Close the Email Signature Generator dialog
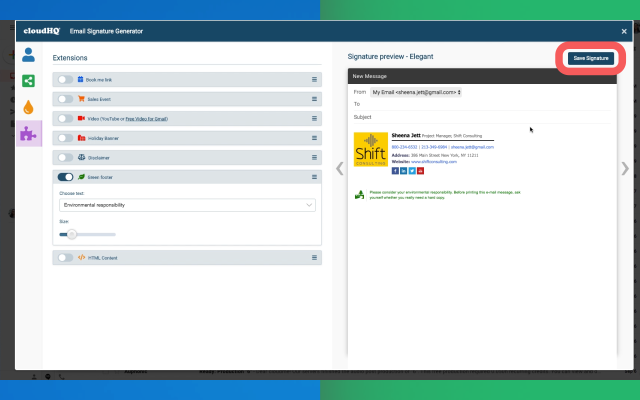 coord(624,31)
